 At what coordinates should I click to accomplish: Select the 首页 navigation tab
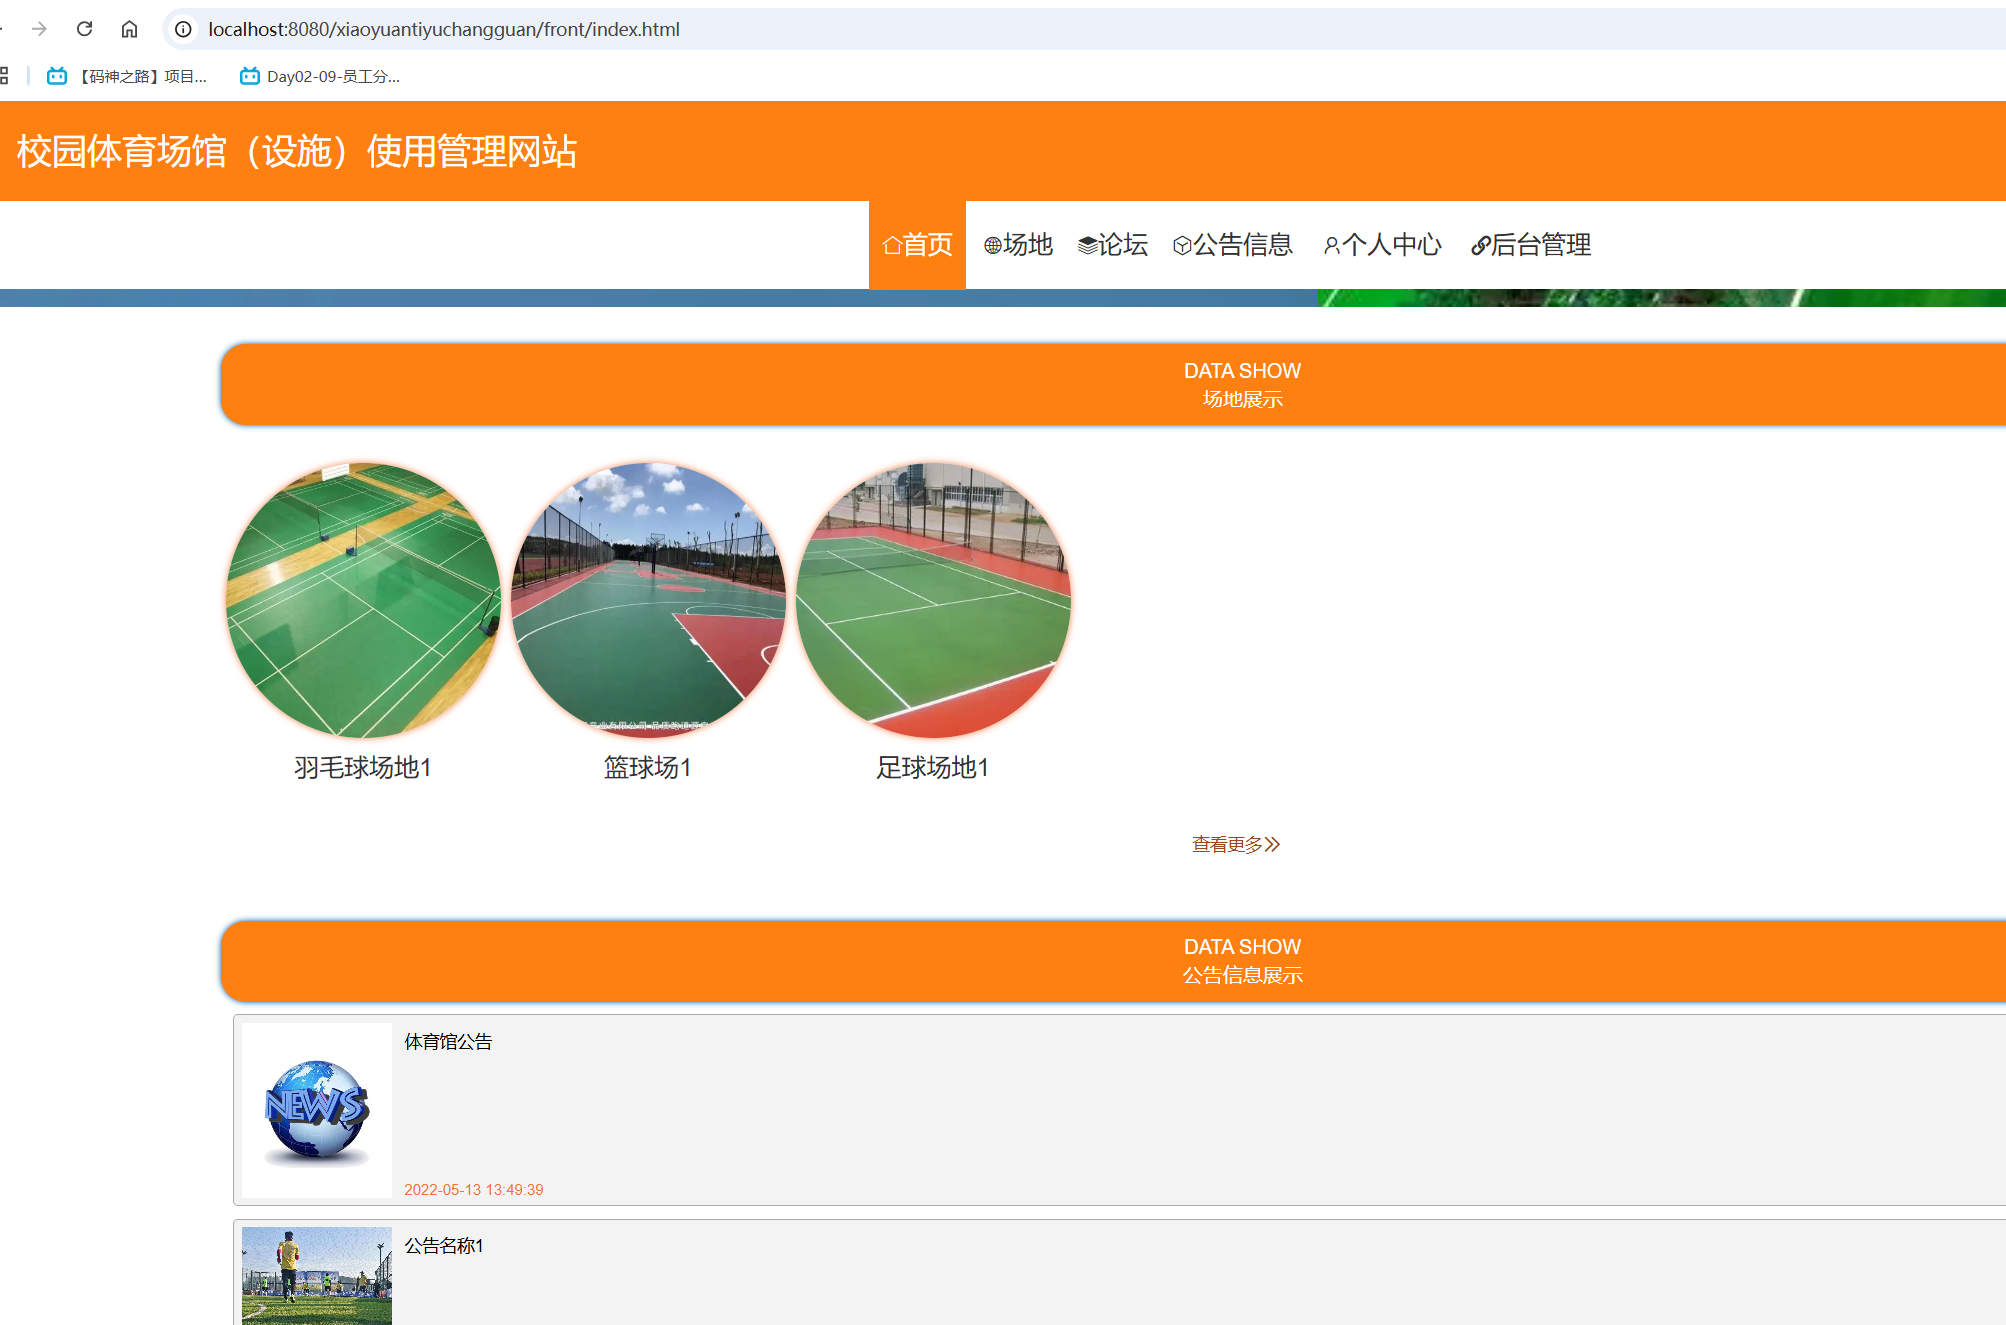pyautogui.click(x=917, y=245)
